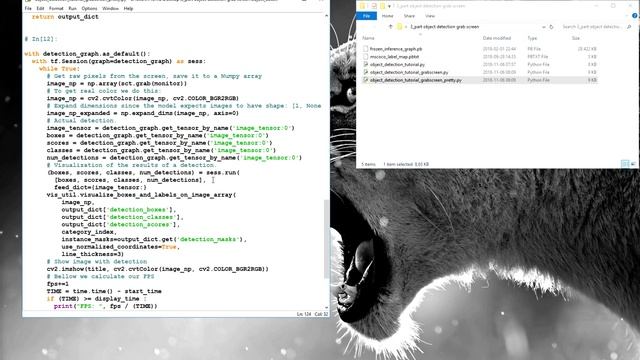Screen dimensions: 640x360
Task: Open the Help menu in IDLE
Action: click(128, 9)
